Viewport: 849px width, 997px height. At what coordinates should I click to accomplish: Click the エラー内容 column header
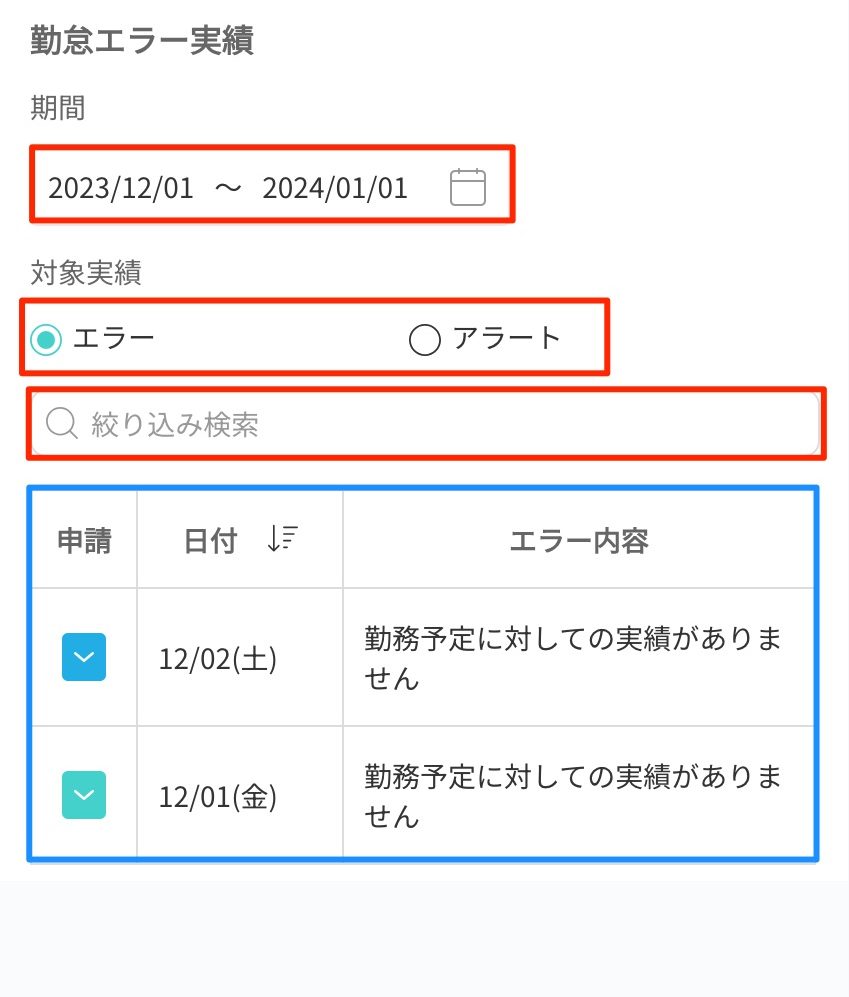[x=579, y=541]
